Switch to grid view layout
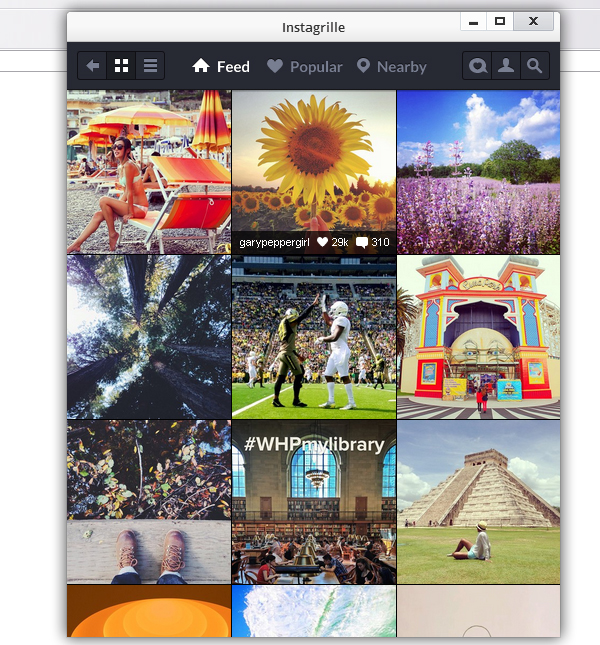Image resolution: width=600 pixels, height=645 pixels. tap(121, 65)
